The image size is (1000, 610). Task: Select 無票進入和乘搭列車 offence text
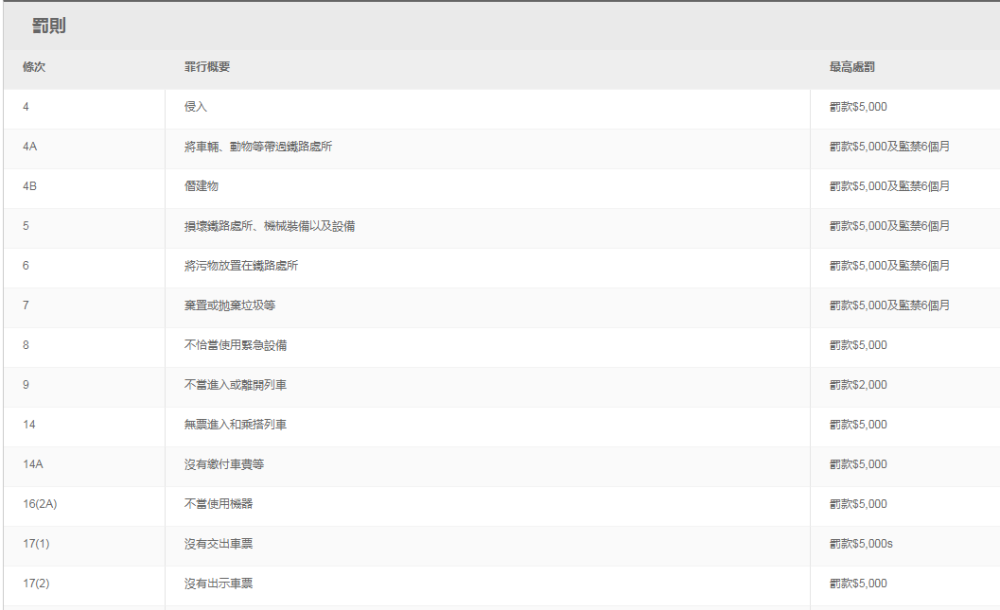point(235,425)
